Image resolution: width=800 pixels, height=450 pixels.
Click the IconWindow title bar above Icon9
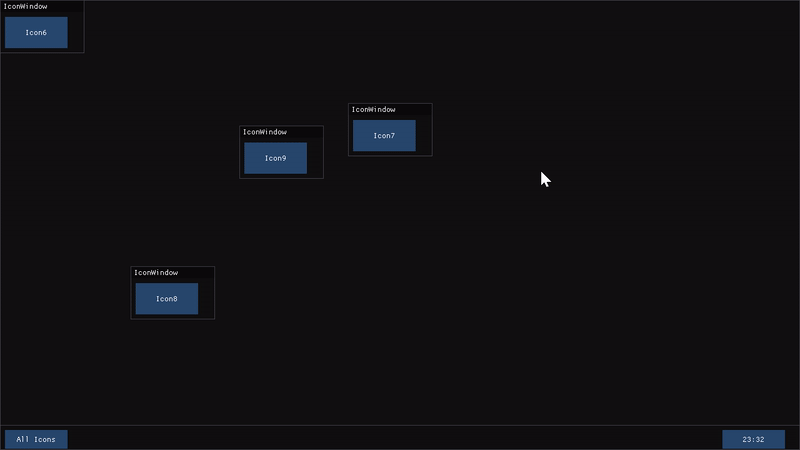pyautogui.click(x=306, y=131)
